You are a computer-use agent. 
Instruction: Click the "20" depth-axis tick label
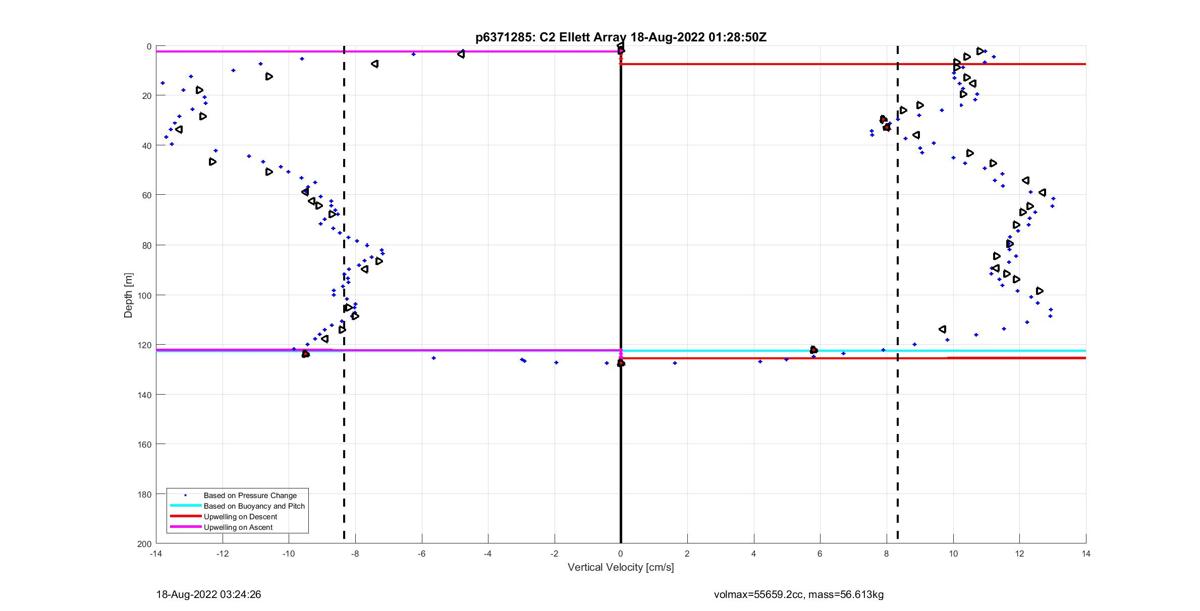(147, 96)
